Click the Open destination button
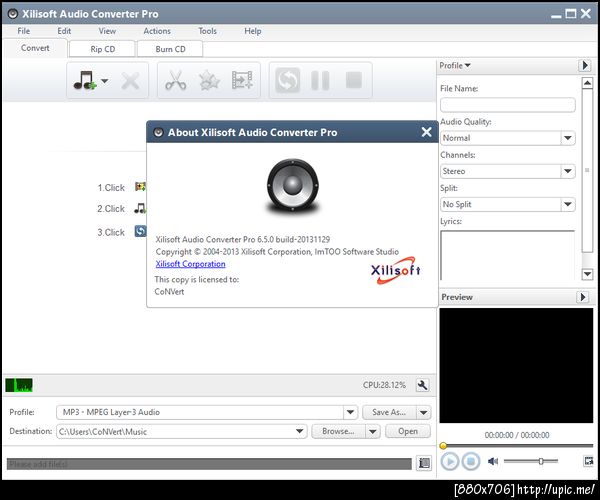The width and height of the screenshot is (600, 500). (x=408, y=432)
